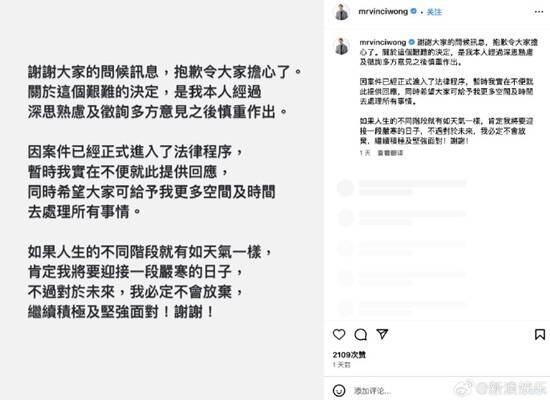Screen dimensions: 550x400
Task: Click the 1天 timestamp under caption
Action: tap(365, 153)
